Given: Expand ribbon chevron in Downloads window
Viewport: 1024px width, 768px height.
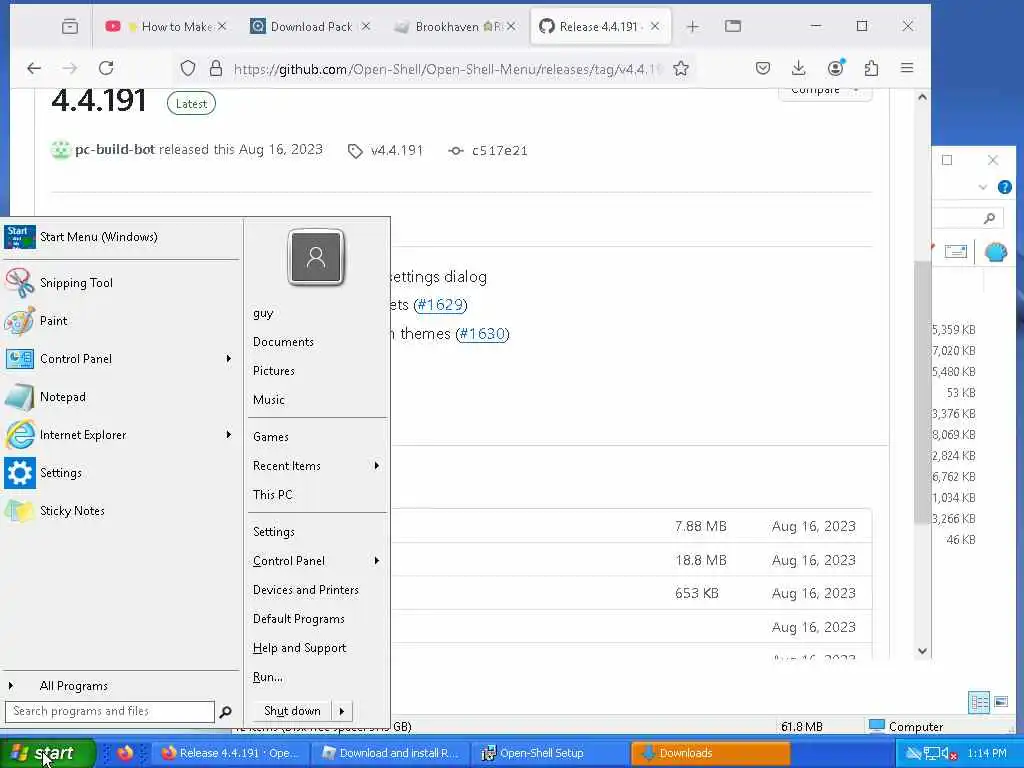Looking at the screenshot, I should click(983, 187).
